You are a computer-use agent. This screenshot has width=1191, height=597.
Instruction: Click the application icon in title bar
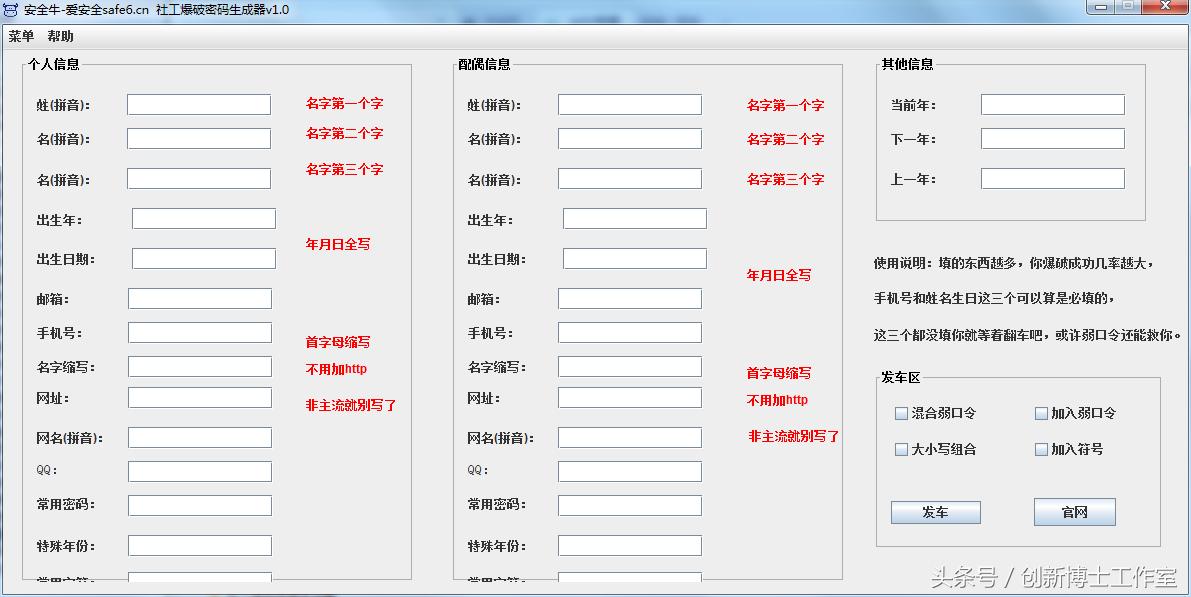click(12, 8)
